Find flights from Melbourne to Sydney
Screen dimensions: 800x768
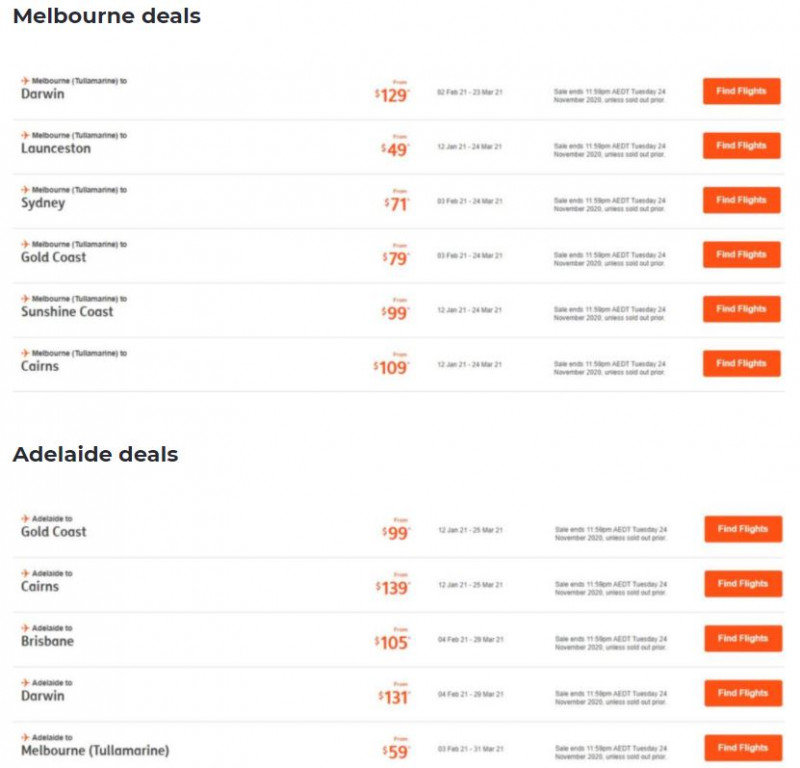tap(741, 200)
